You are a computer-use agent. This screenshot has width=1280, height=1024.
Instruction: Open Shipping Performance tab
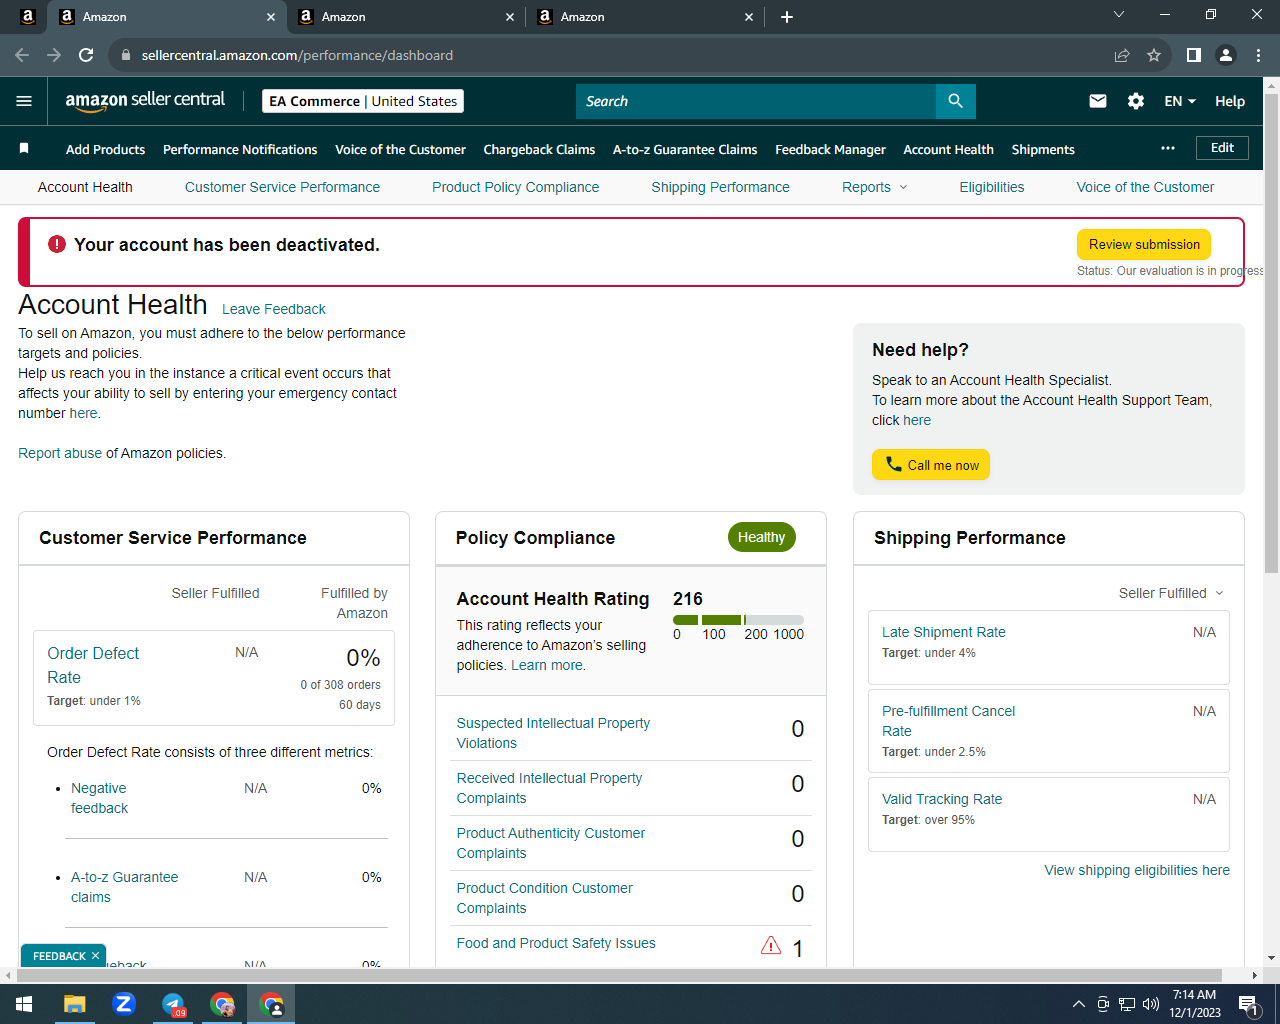point(720,187)
